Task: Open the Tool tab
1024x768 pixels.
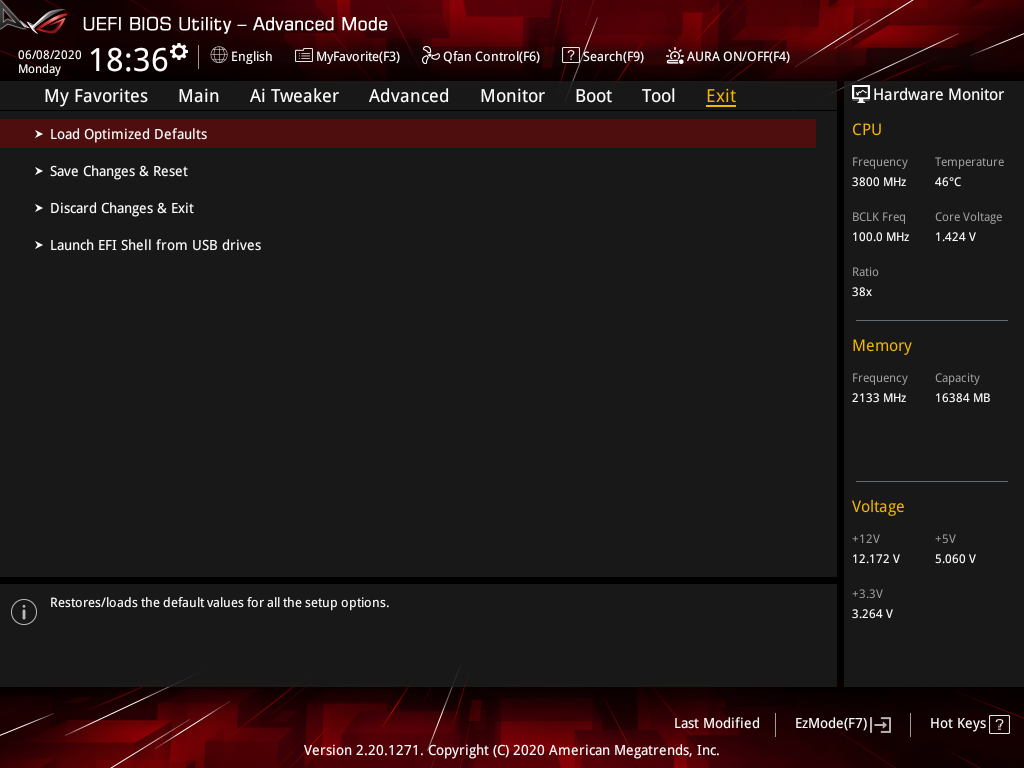Action: 658,96
